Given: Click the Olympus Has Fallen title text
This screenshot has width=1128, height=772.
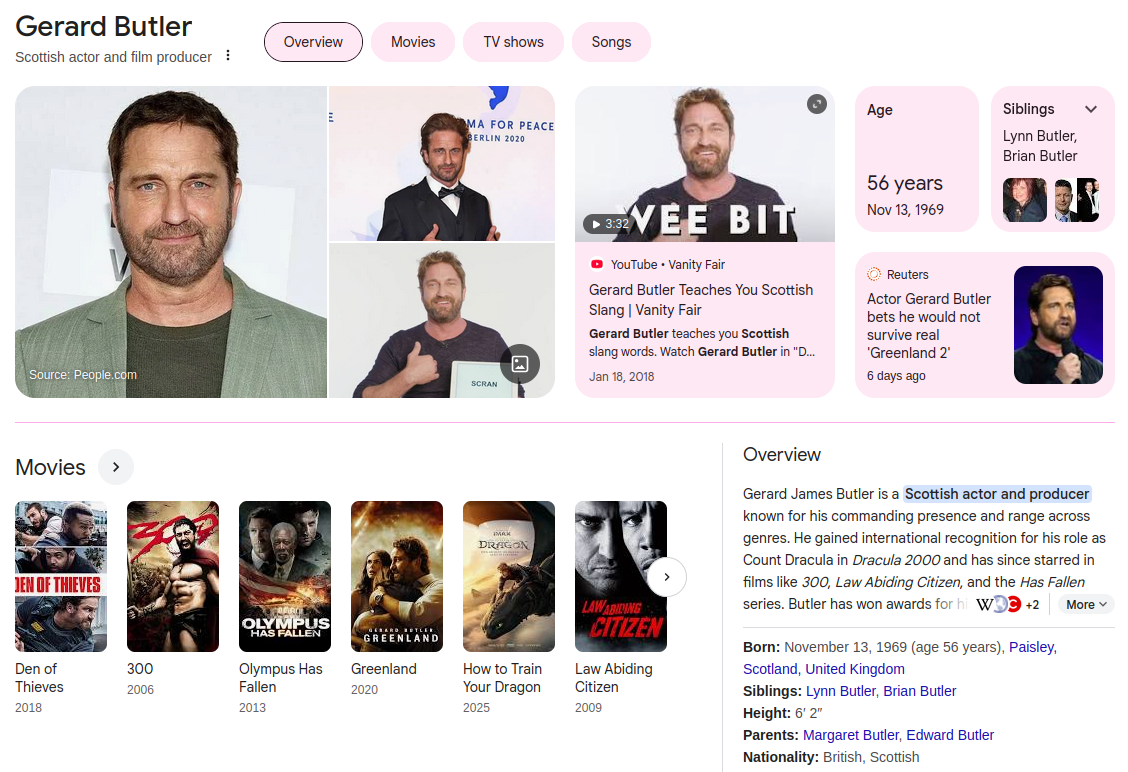Looking at the screenshot, I should point(281,678).
